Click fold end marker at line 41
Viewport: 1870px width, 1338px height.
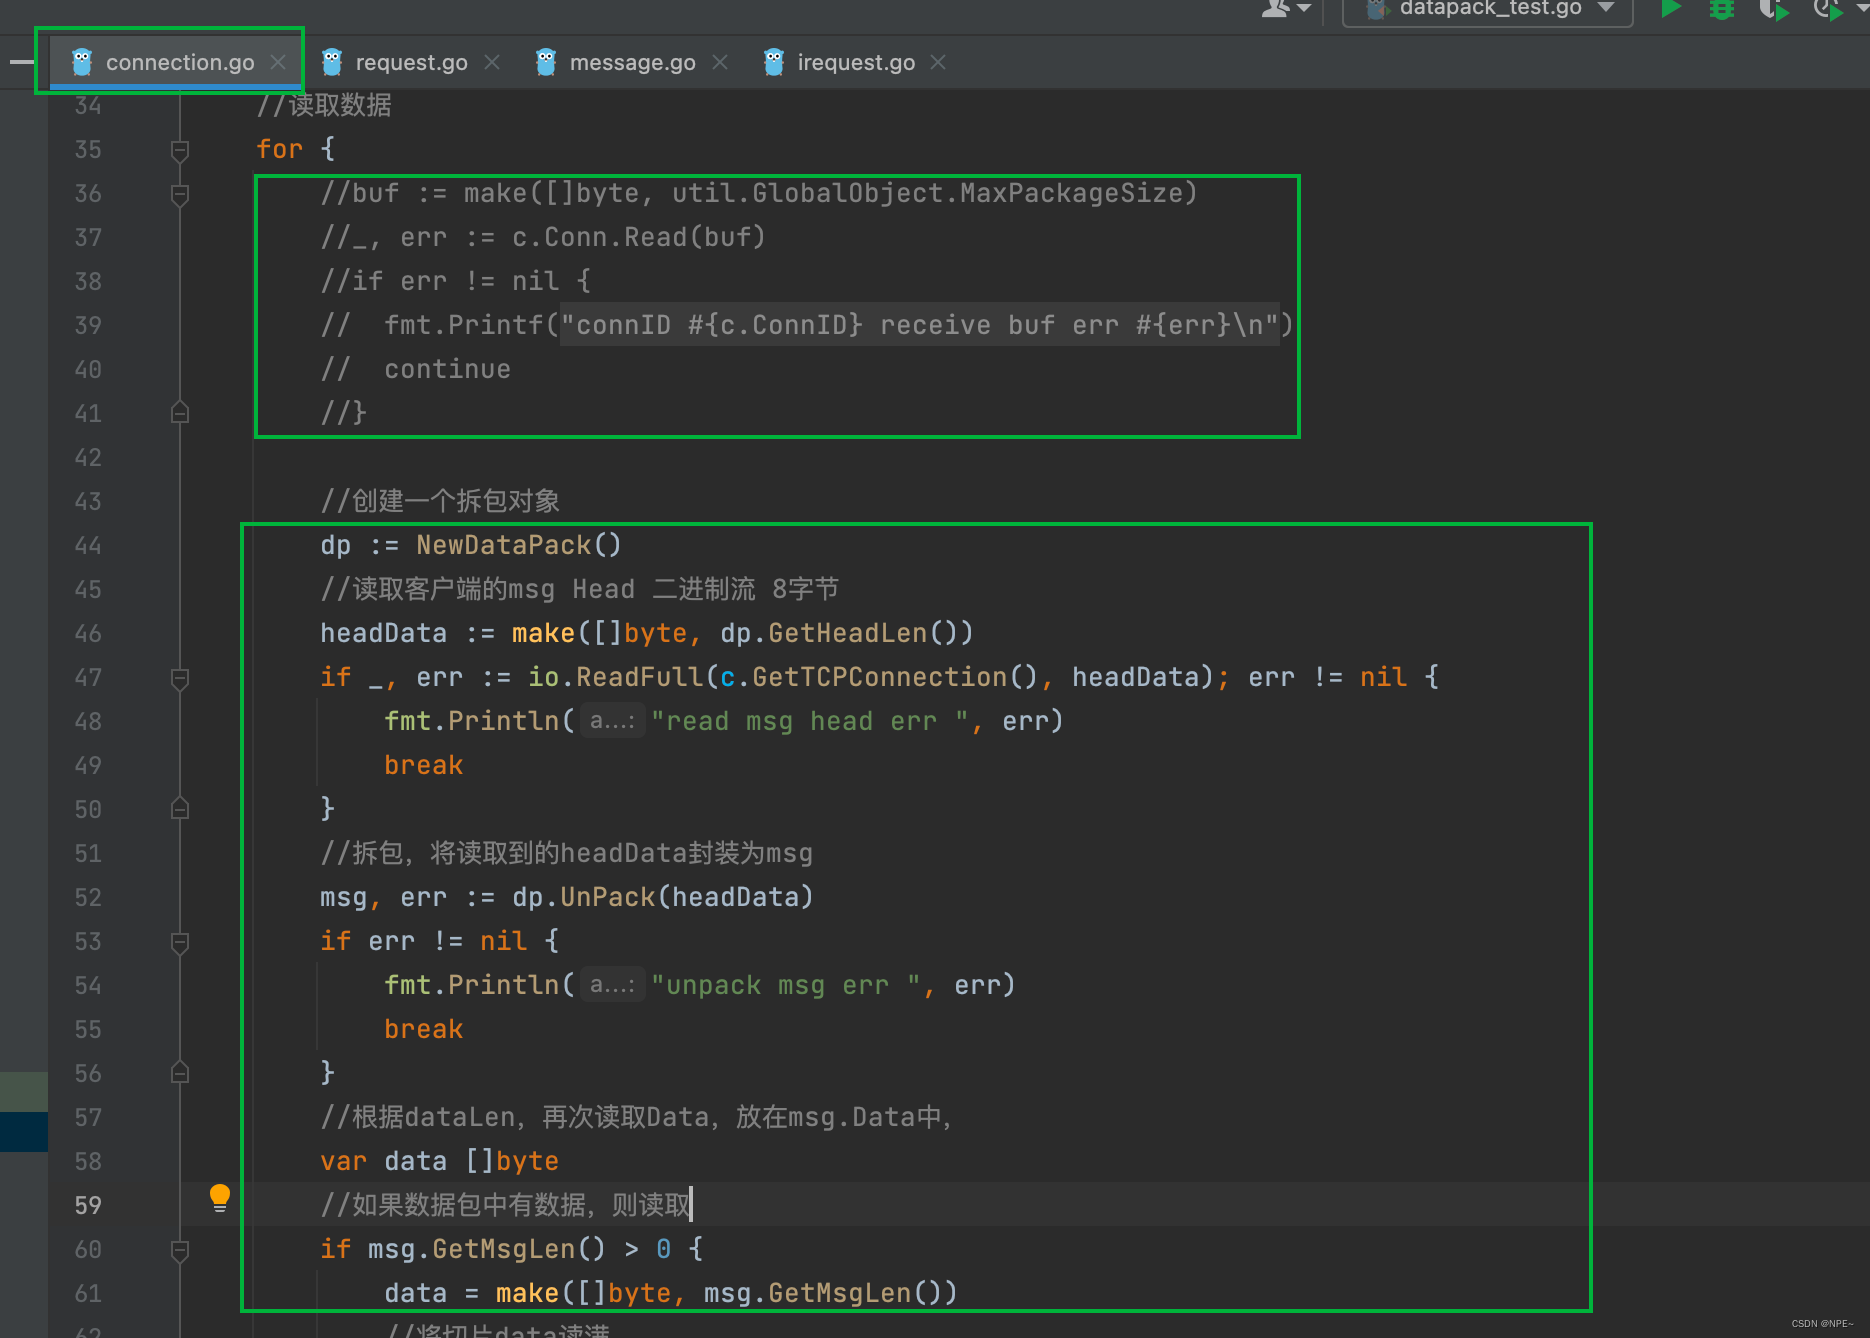180,412
